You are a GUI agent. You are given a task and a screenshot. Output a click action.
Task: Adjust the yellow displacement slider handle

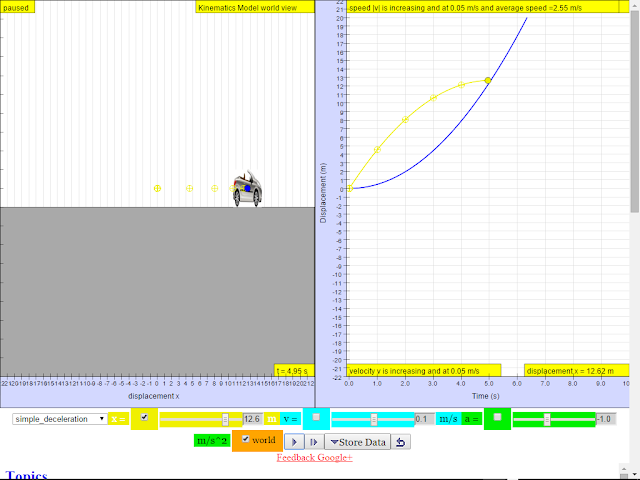point(225,419)
